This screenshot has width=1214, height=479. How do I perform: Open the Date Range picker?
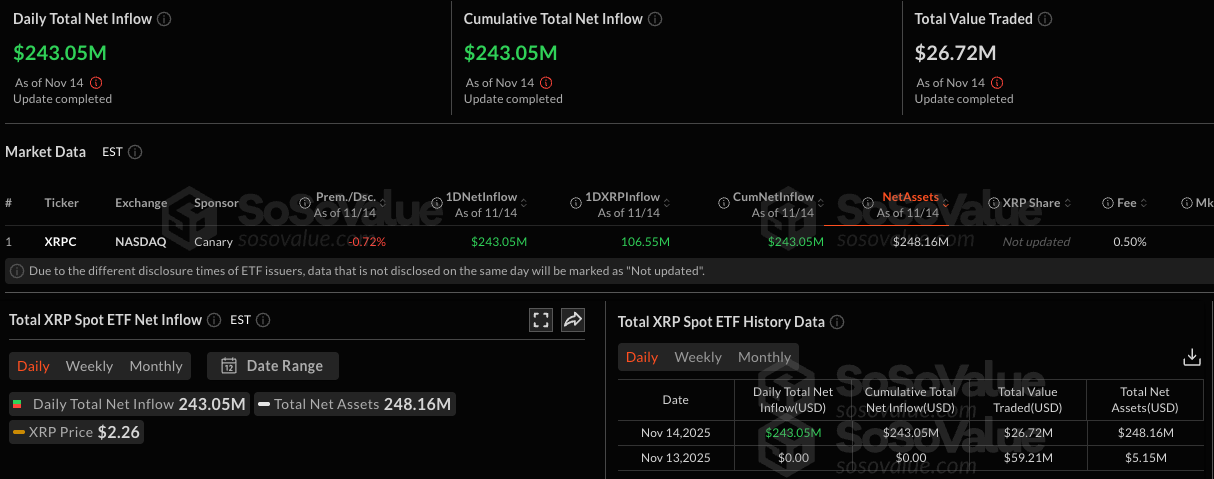273,366
